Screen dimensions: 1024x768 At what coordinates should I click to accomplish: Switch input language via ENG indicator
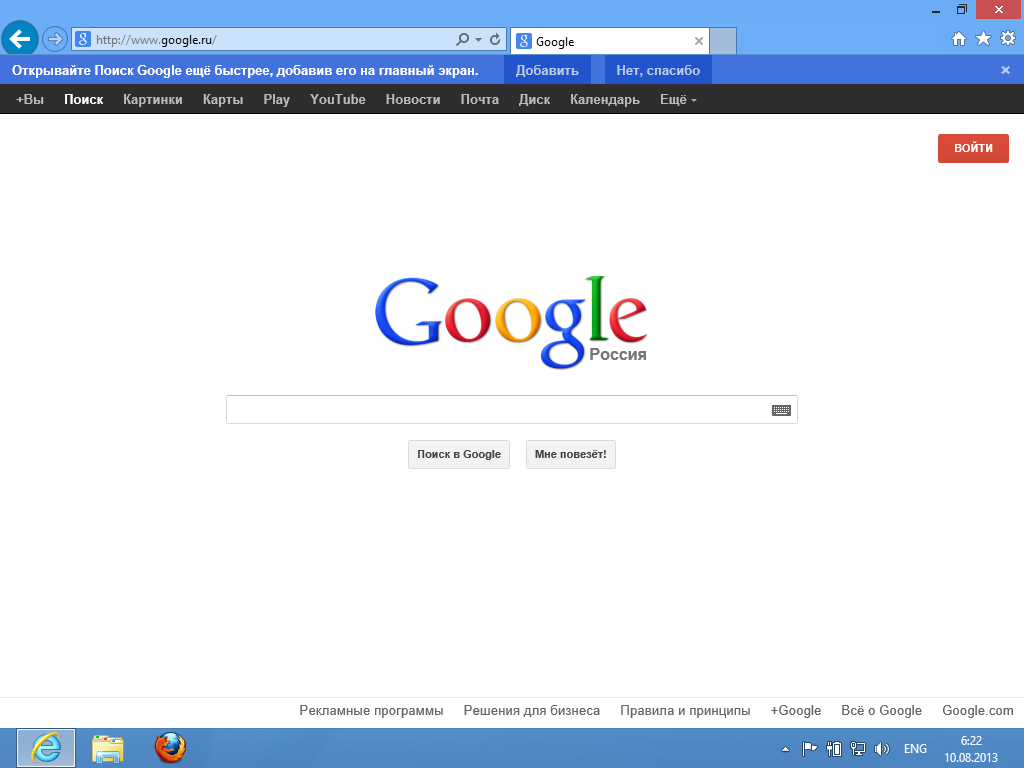point(915,749)
